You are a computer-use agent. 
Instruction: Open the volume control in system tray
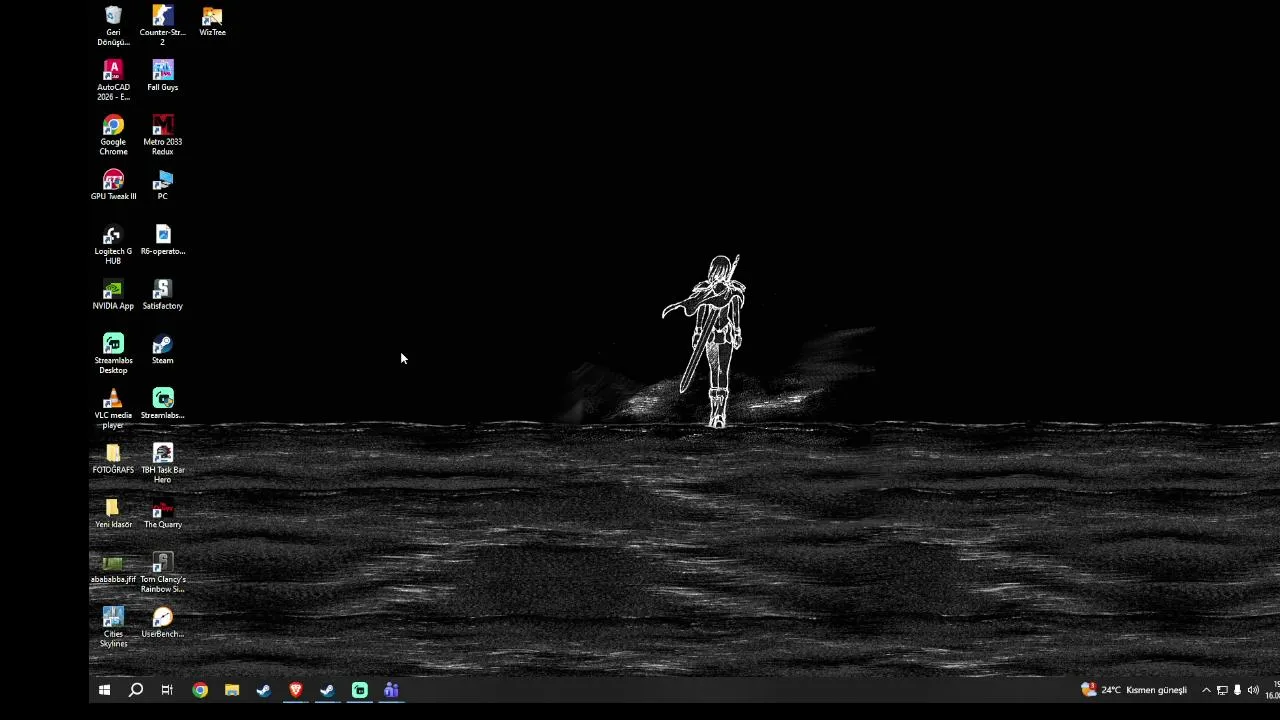[1253, 690]
